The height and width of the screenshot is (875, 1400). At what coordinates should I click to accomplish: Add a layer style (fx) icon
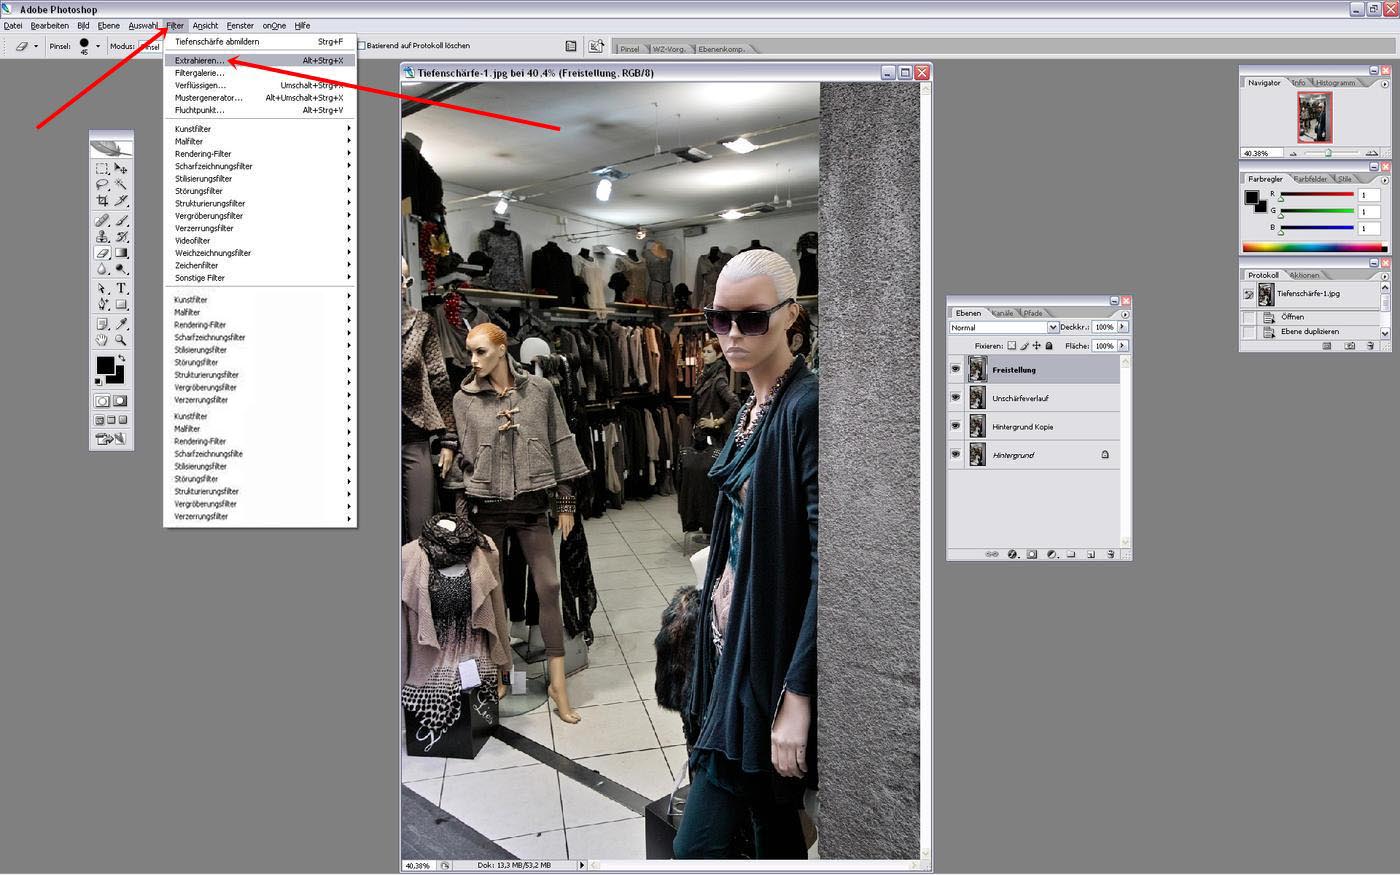1013,554
